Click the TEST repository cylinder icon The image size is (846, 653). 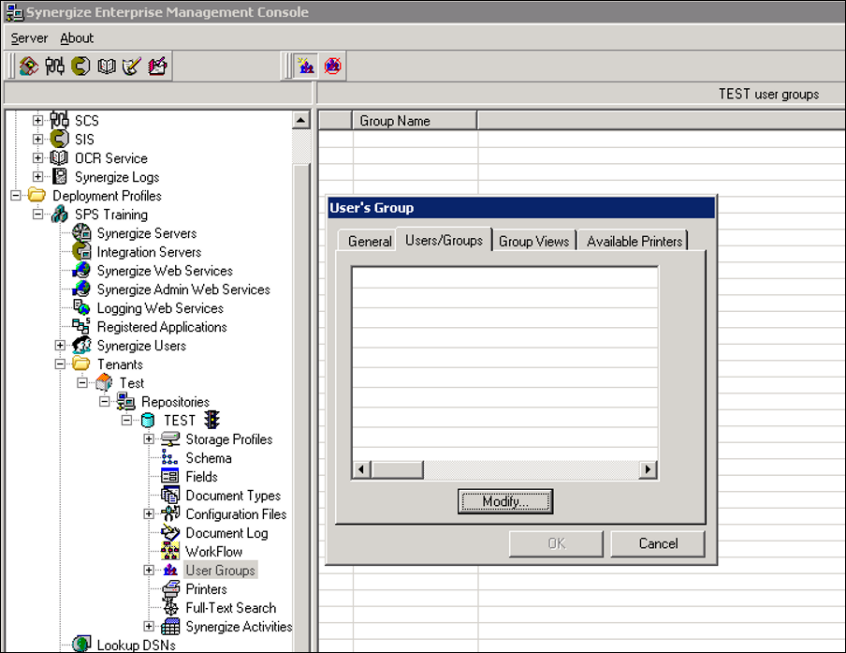(148, 420)
